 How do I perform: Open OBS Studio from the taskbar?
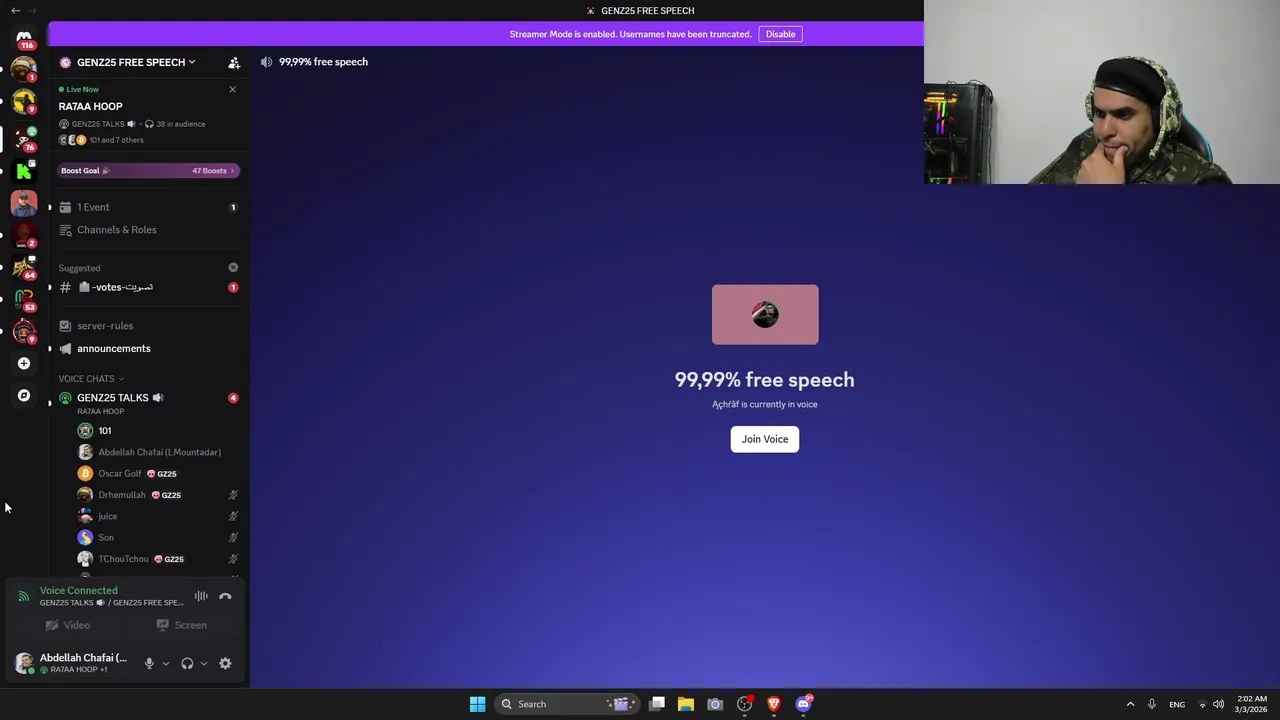pos(744,704)
